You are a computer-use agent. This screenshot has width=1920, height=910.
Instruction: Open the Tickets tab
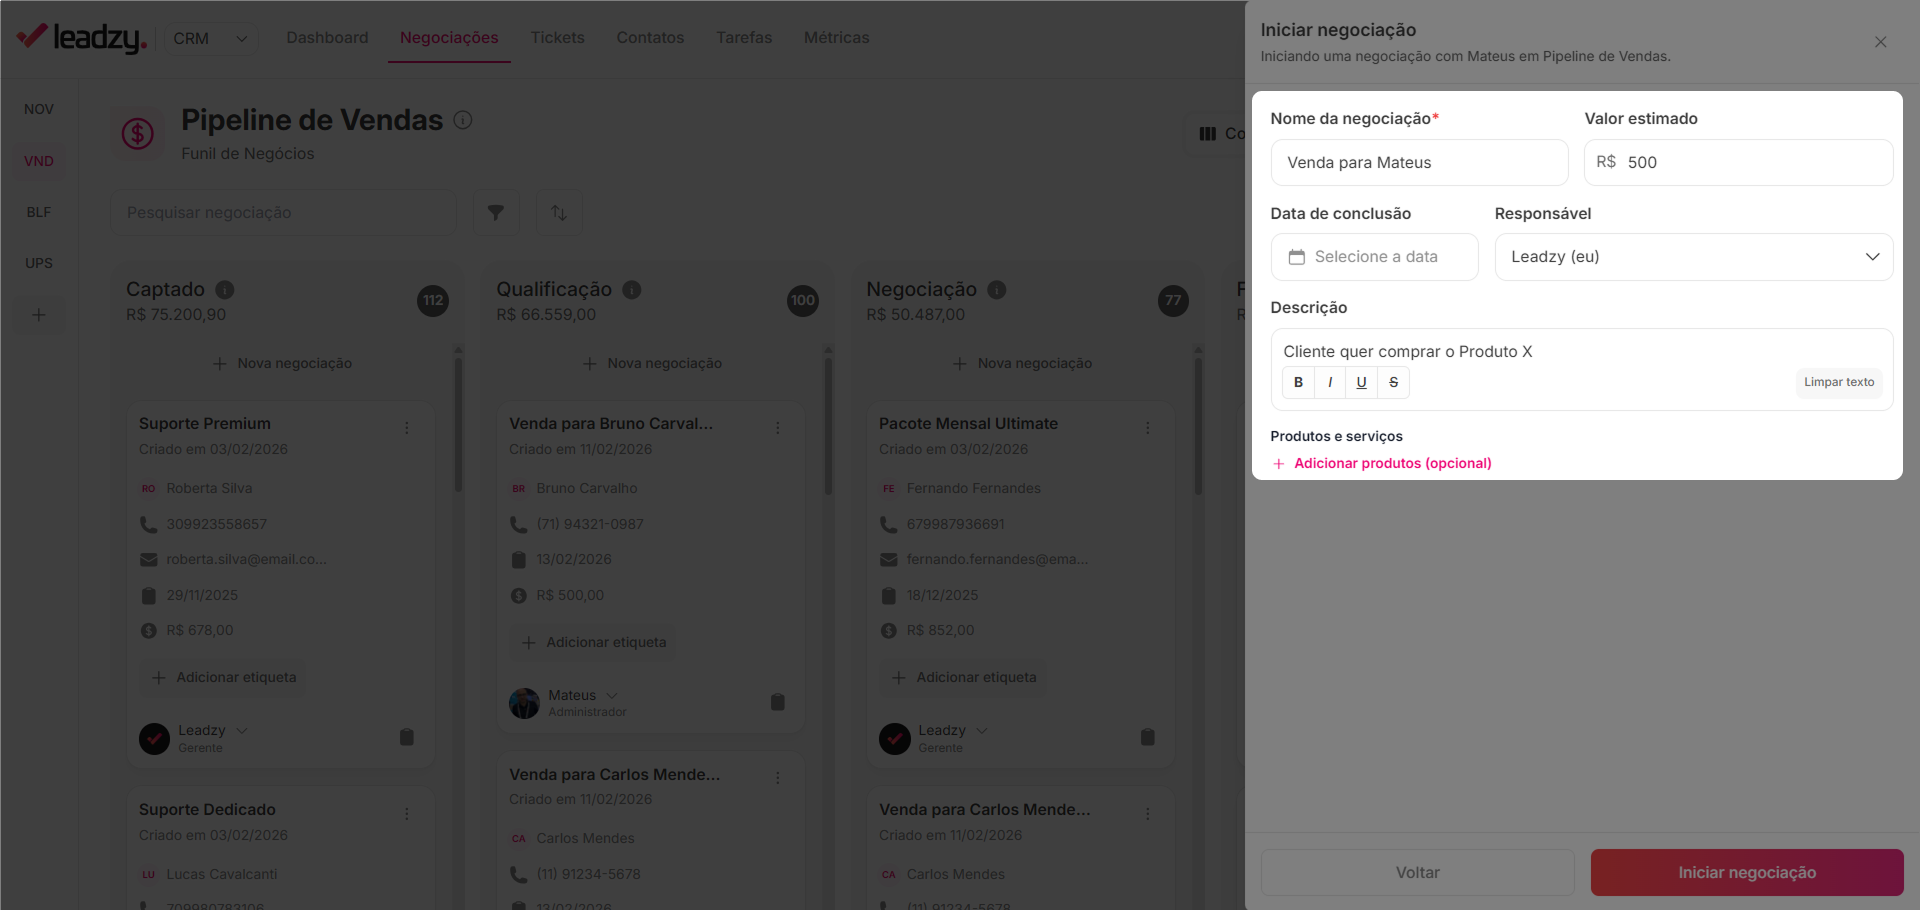point(557,37)
